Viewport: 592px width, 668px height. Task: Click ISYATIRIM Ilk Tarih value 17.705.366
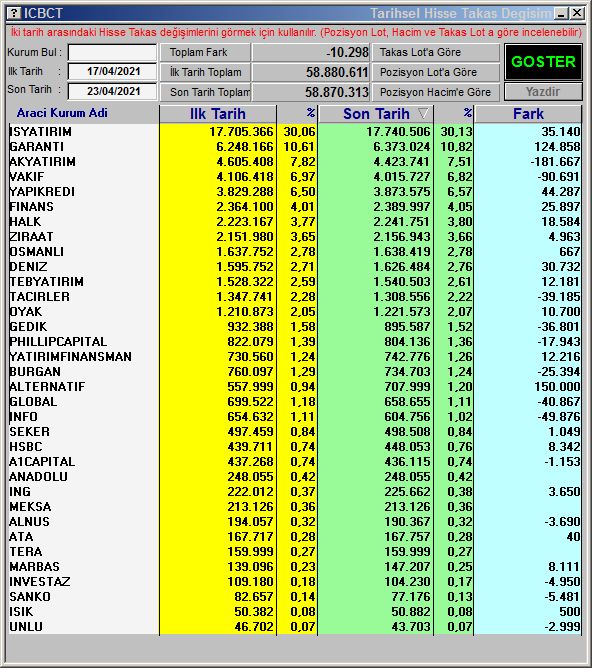241,132
